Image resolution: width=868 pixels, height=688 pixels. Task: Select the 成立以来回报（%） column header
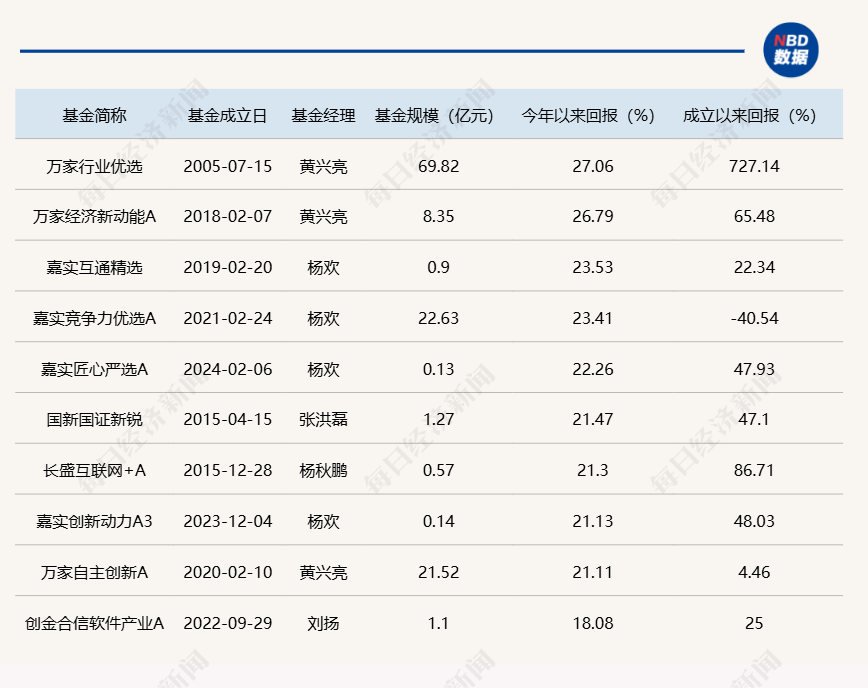tap(750, 115)
